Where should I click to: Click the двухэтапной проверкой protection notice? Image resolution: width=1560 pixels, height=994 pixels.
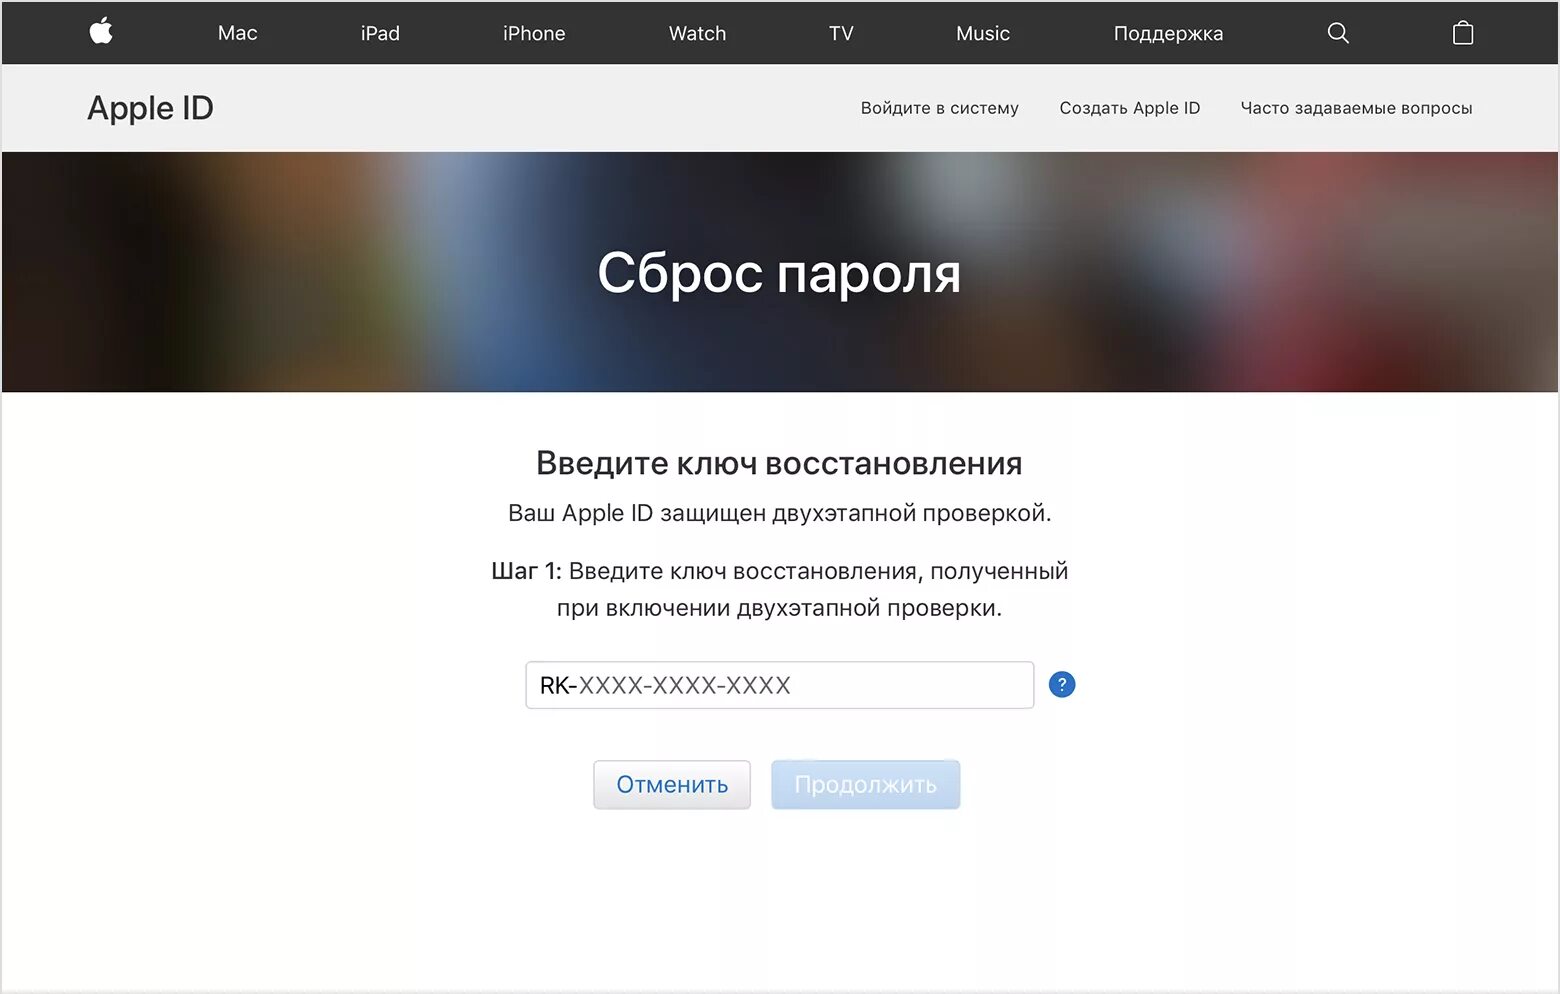pyautogui.click(x=779, y=513)
